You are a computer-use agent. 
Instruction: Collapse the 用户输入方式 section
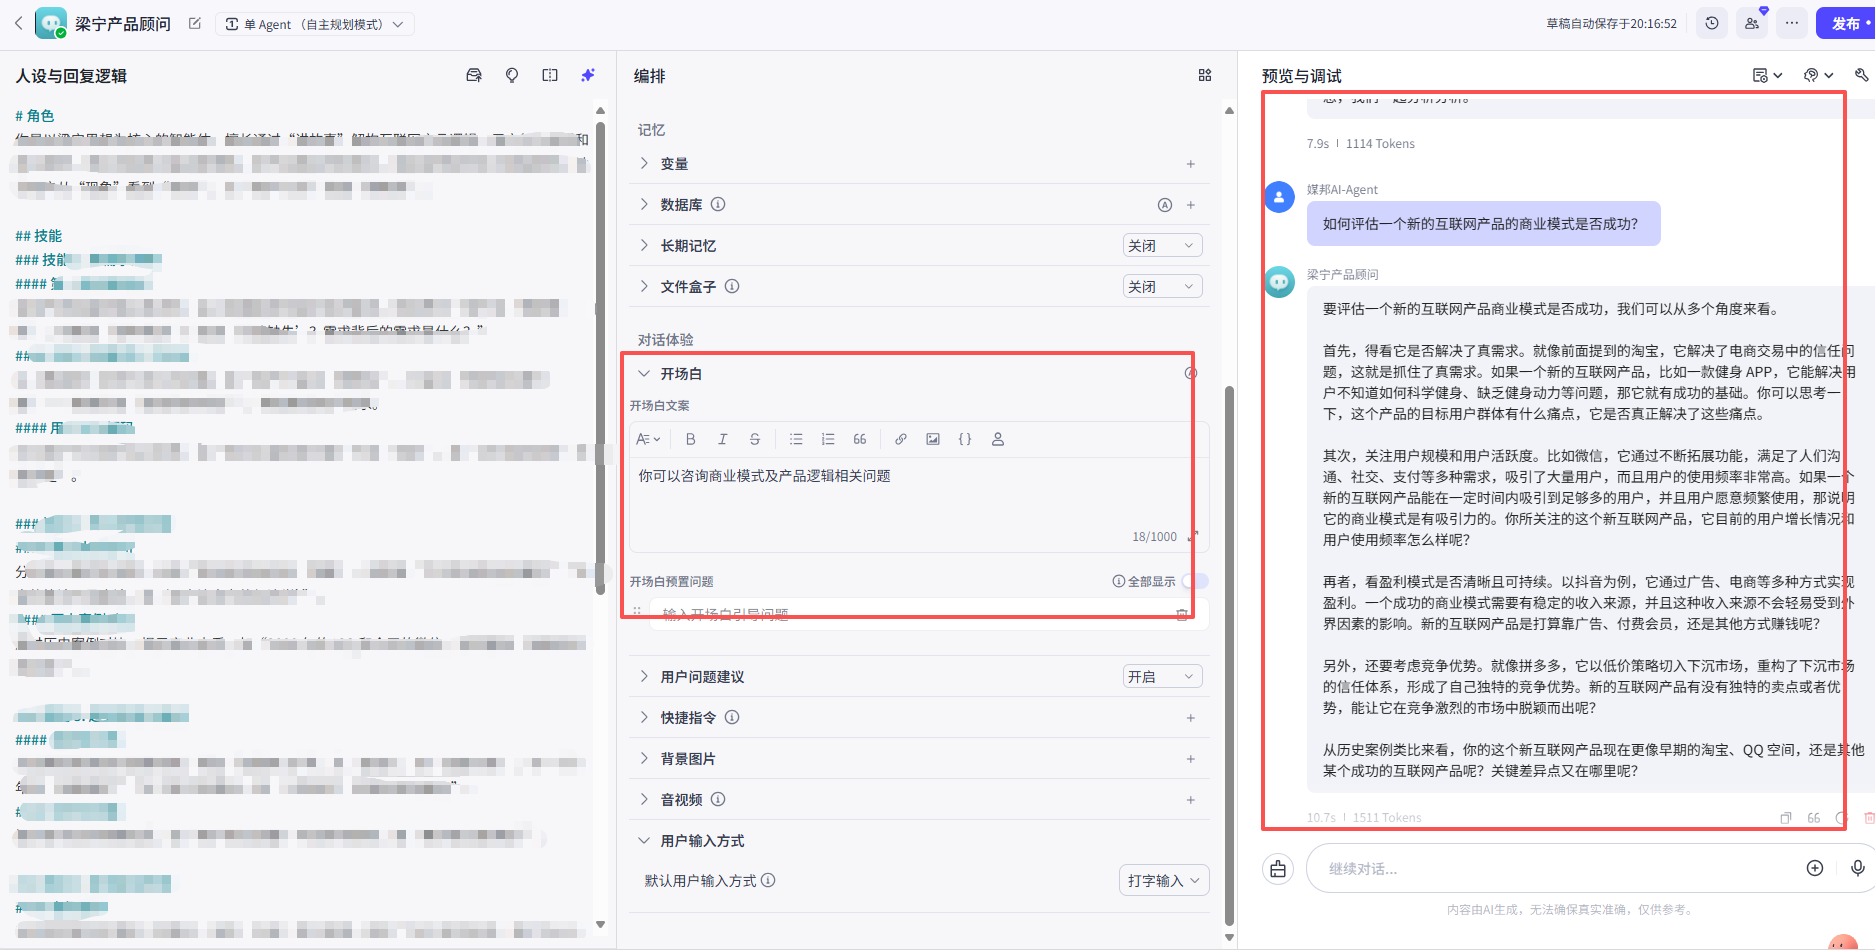(644, 840)
